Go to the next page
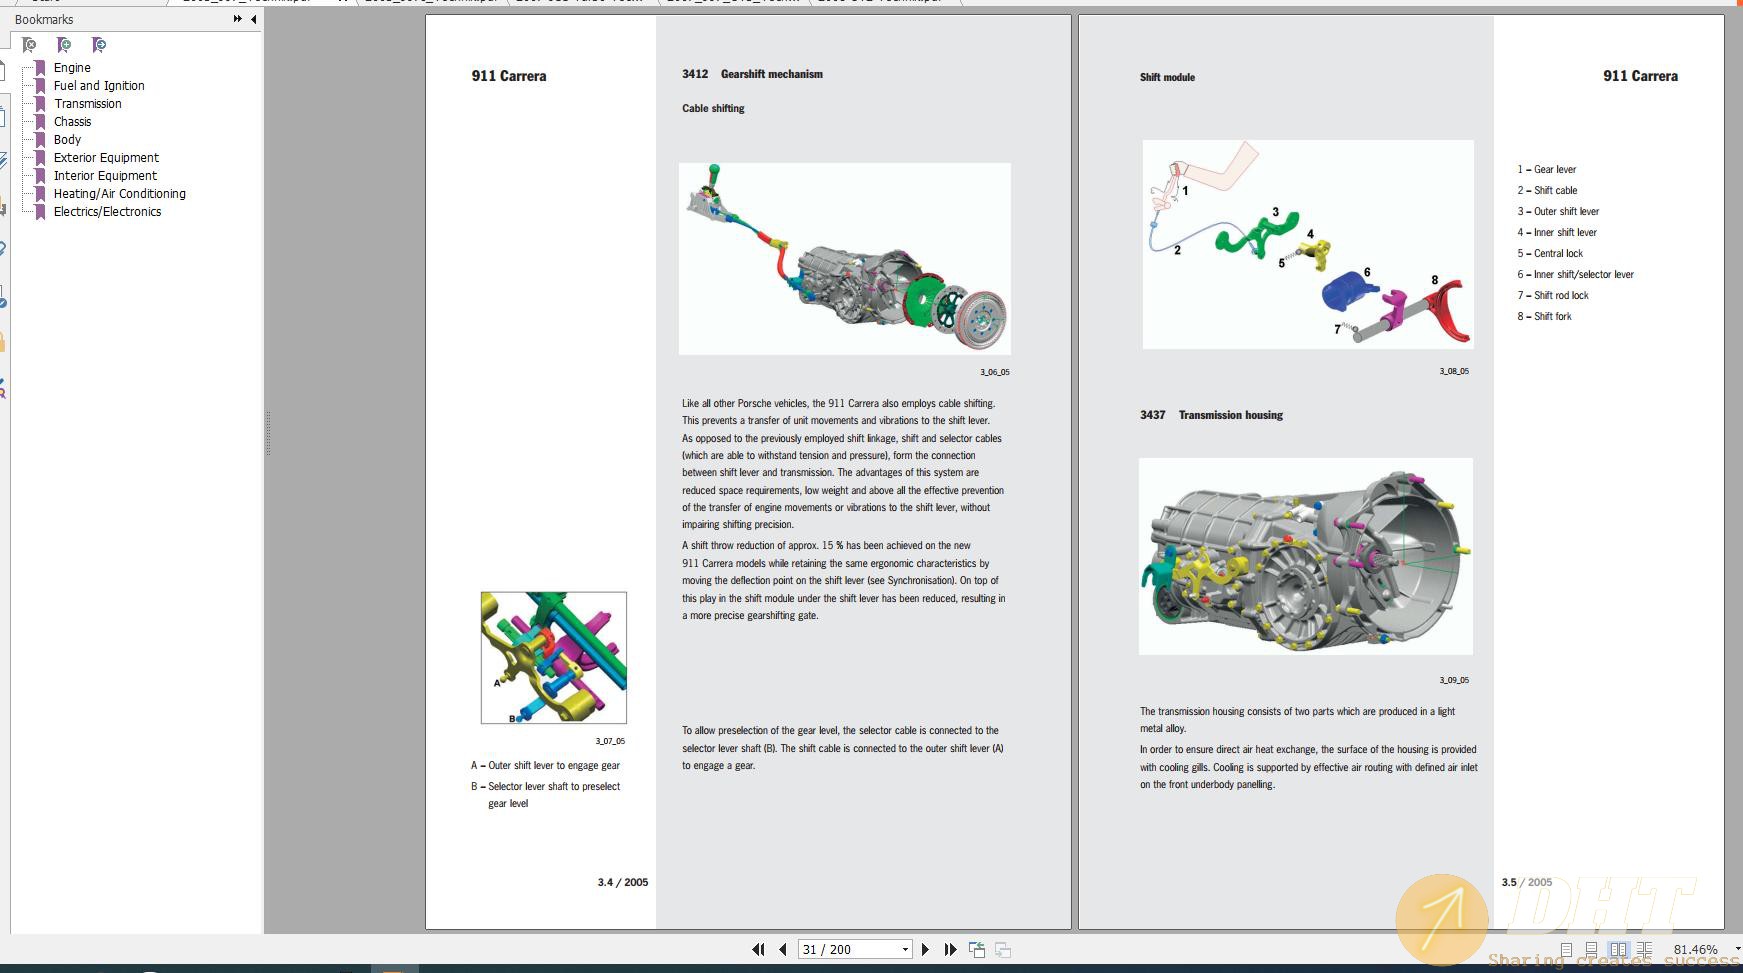1743x973 pixels. [x=925, y=949]
